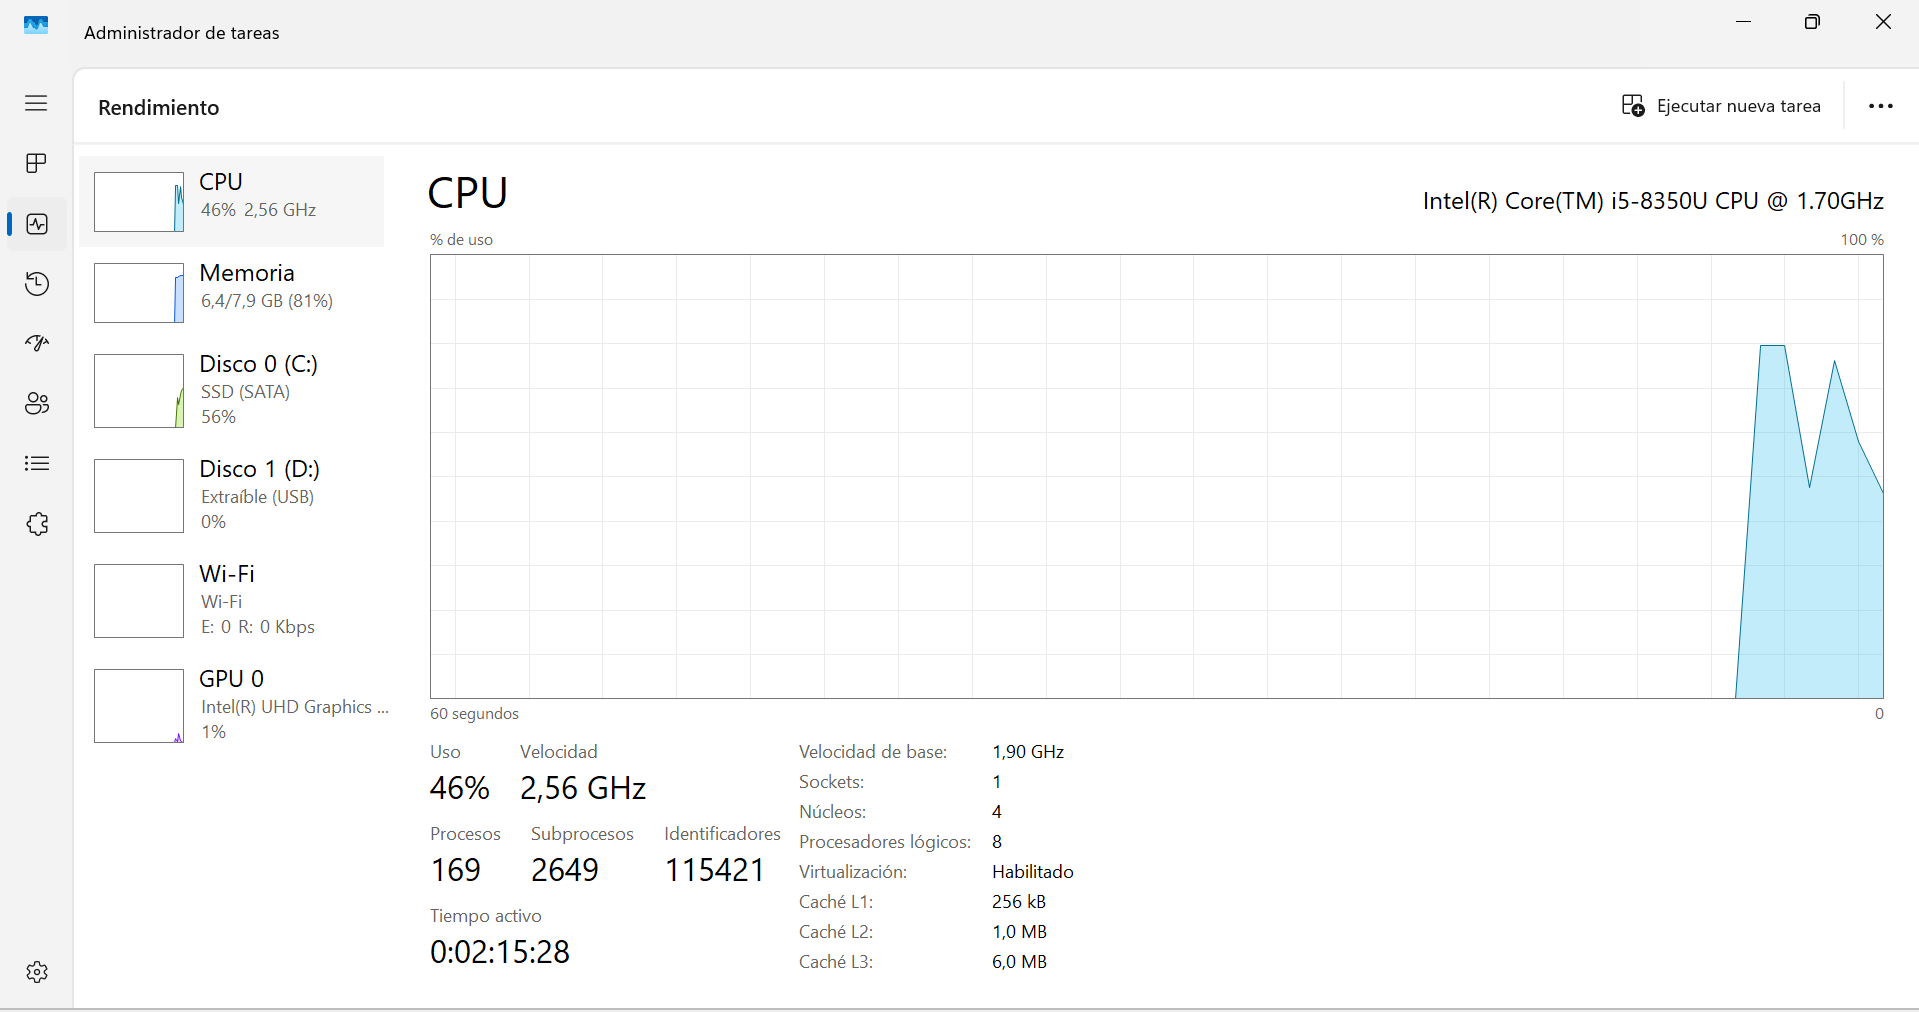
Task: Select the CPU performance entry
Action: (x=257, y=196)
